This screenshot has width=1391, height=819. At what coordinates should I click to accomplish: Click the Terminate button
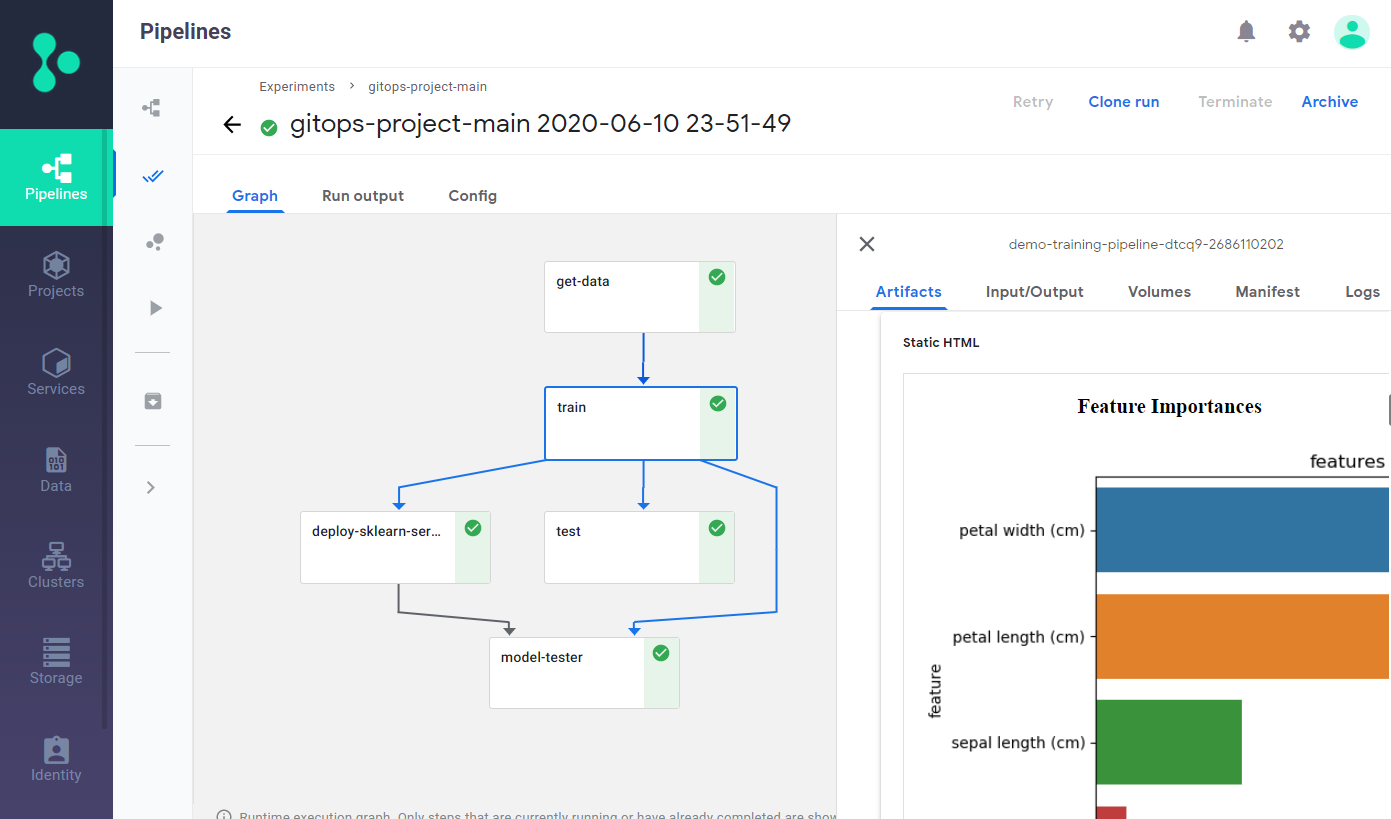point(1235,102)
